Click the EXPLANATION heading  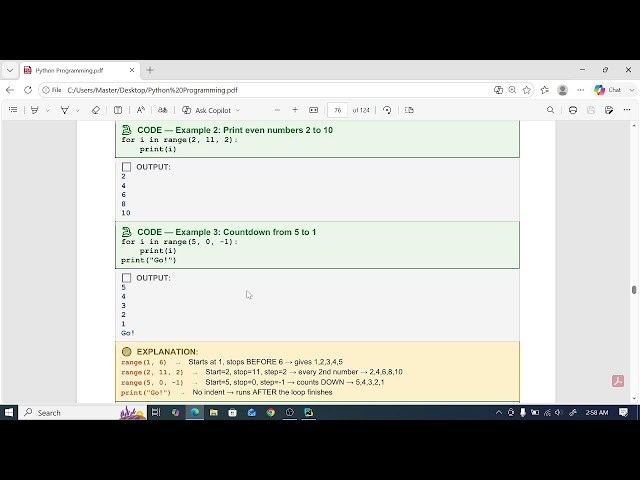pos(167,352)
